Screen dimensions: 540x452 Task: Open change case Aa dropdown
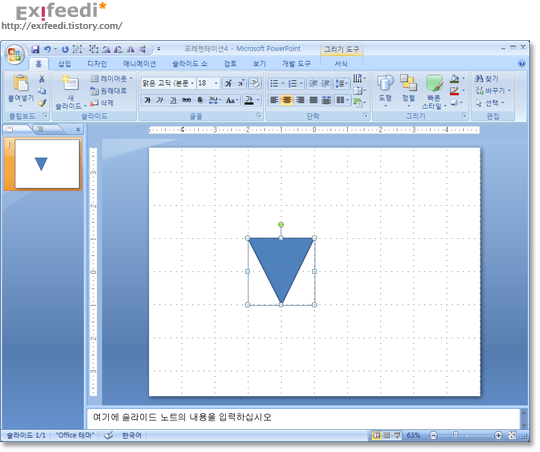coord(232,100)
